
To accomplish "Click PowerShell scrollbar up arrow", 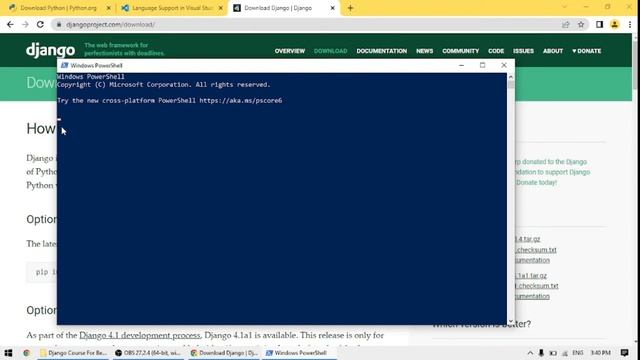I will coord(511,77).
